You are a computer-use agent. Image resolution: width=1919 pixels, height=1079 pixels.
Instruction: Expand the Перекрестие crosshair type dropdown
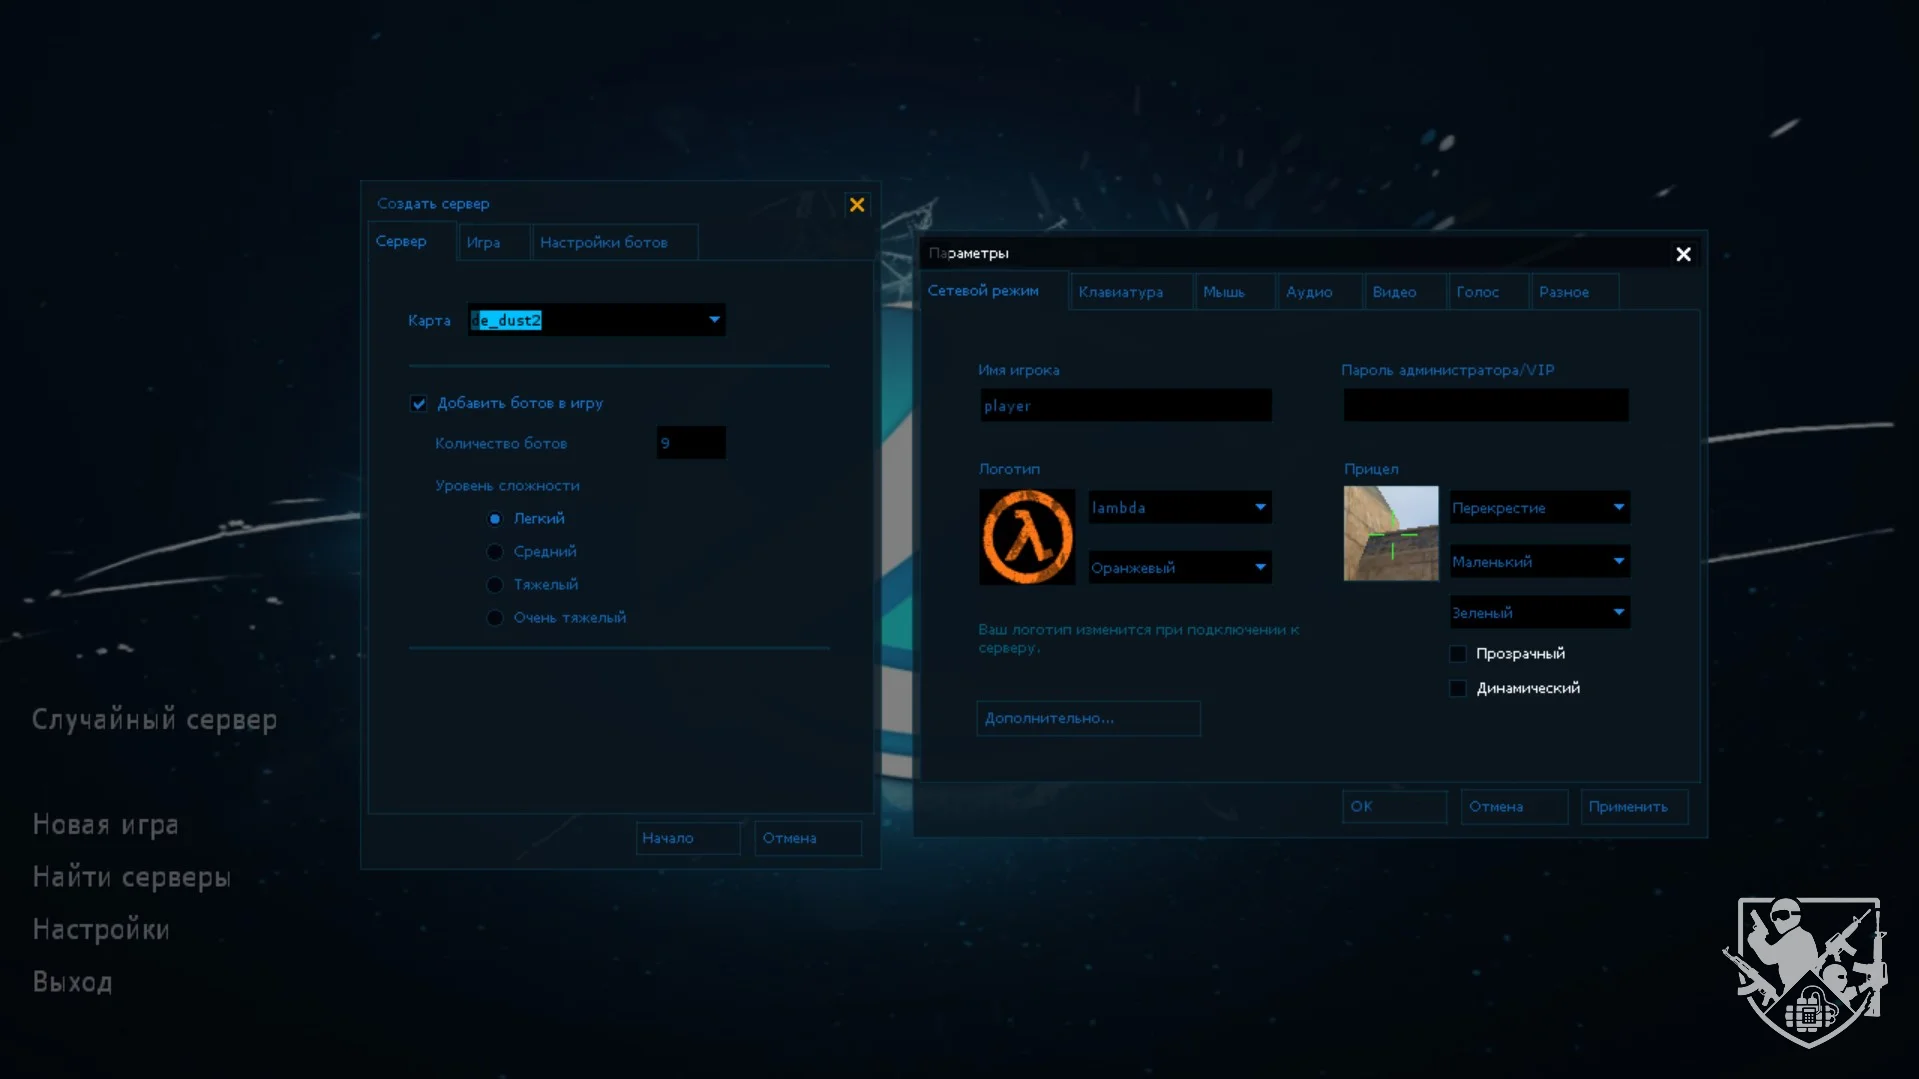tap(1618, 508)
